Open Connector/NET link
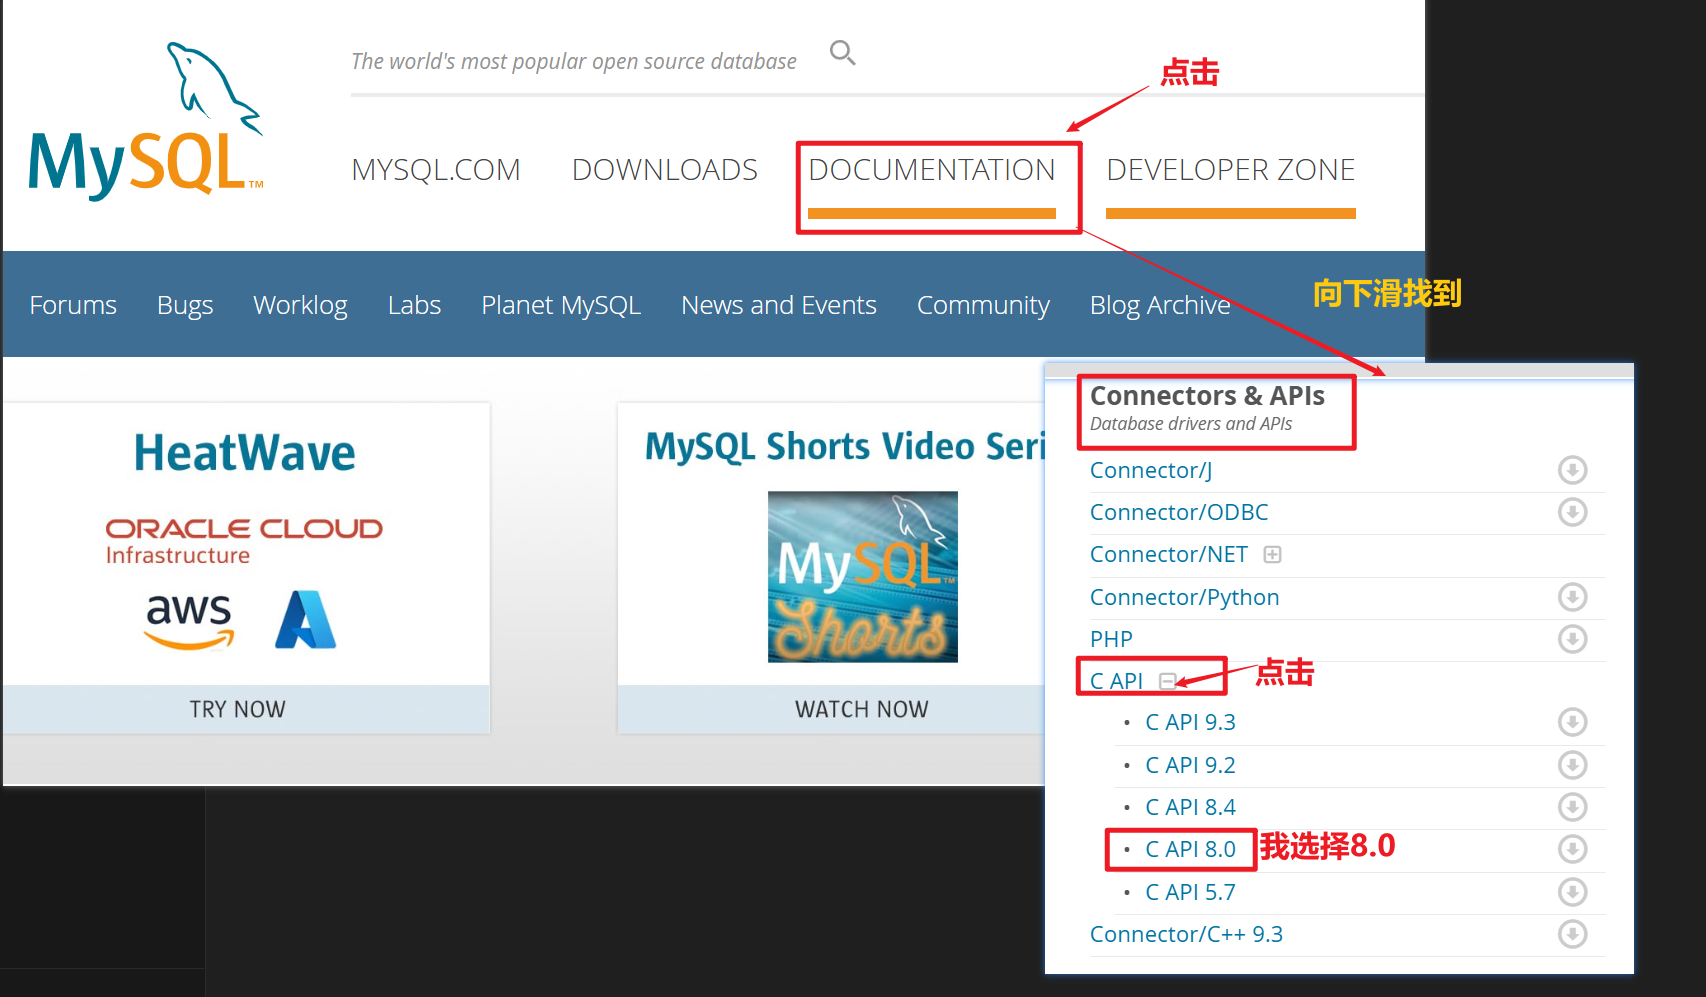This screenshot has width=1706, height=997. point(1169,554)
